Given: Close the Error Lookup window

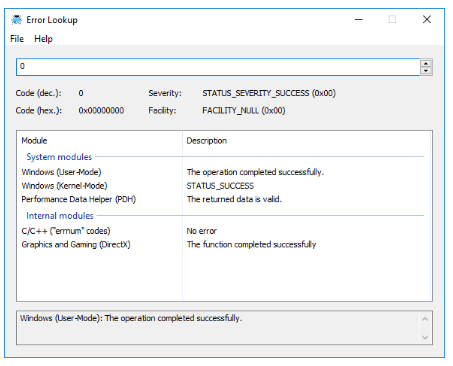Looking at the screenshot, I should [427, 20].
